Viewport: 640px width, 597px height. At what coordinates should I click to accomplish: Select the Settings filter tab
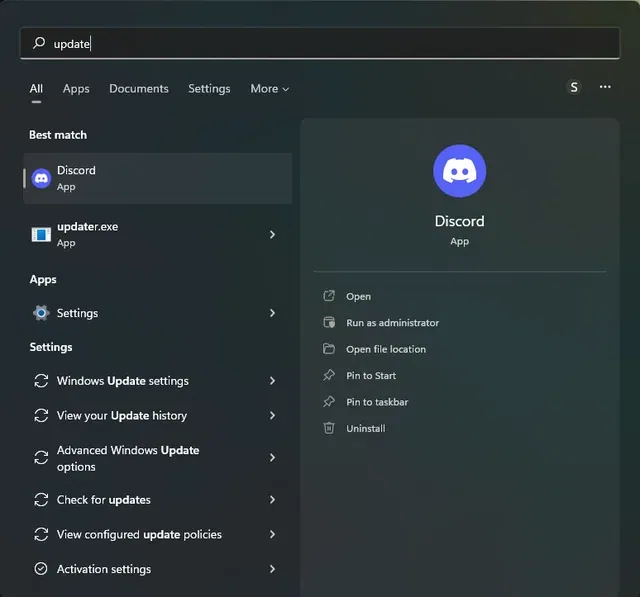click(209, 89)
